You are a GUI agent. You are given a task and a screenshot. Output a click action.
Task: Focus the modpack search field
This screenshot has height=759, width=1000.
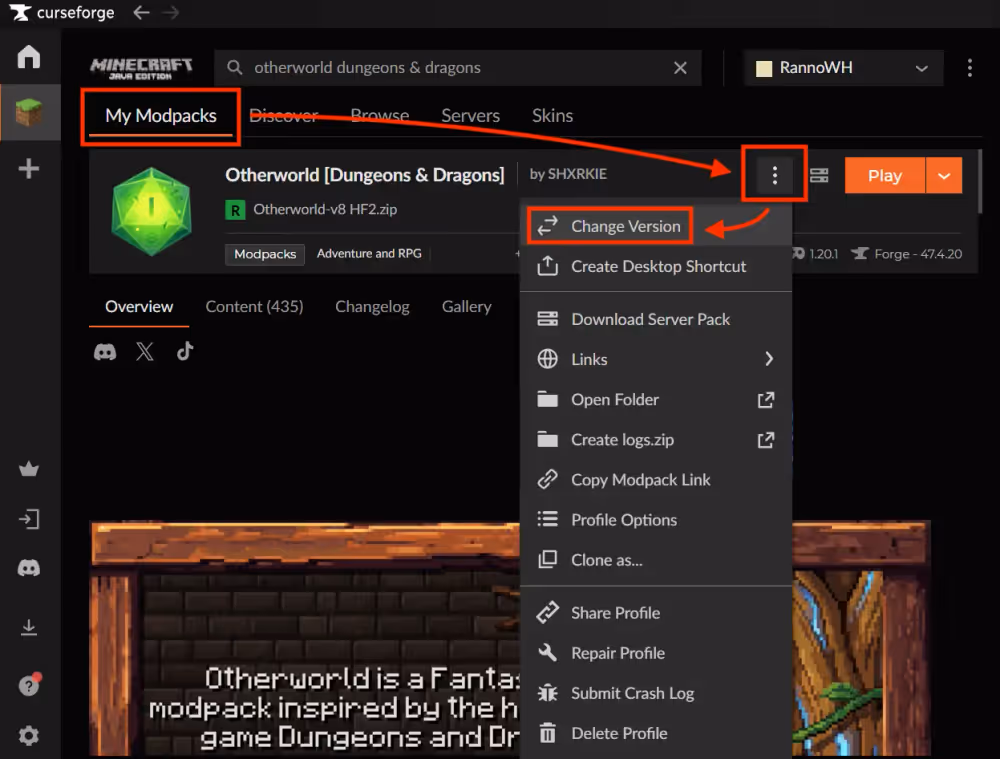(x=458, y=68)
